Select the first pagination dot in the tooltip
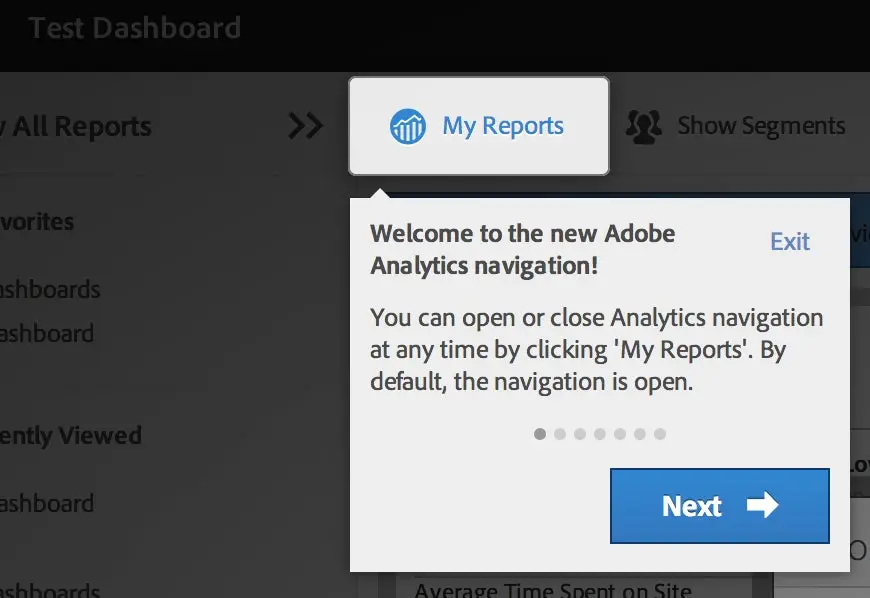Screen dimensions: 870x598 [540, 434]
